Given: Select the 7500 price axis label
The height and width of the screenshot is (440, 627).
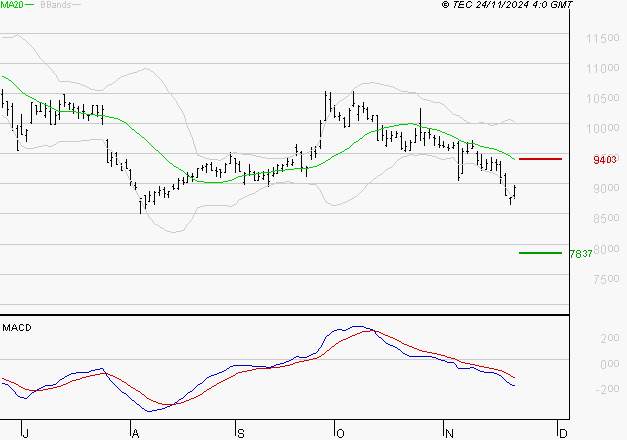Looking at the screenshot, I should click(606, 279).
